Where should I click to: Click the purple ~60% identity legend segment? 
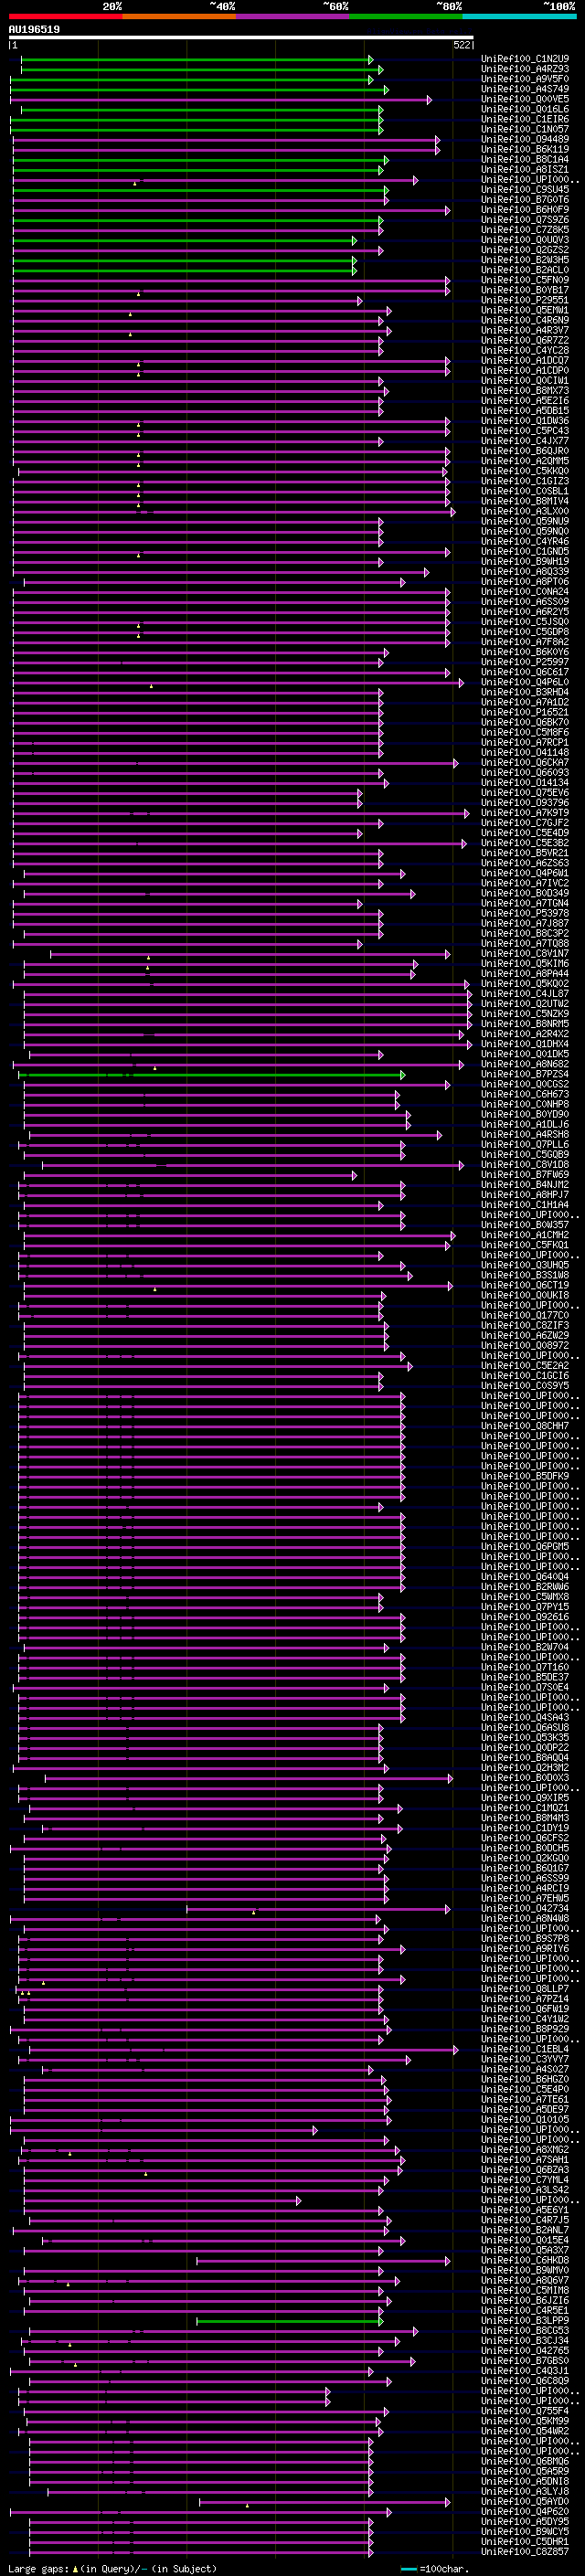coord(293,16)
